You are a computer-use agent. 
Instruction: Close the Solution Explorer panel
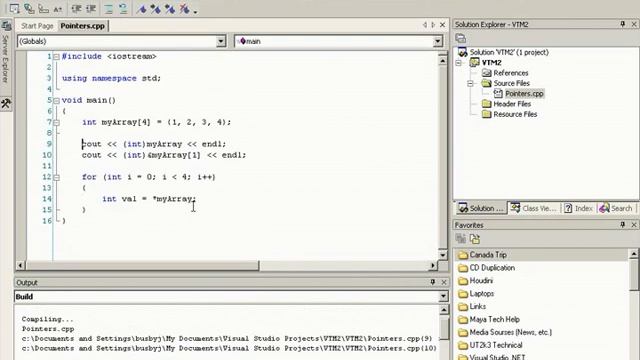coord(634,24)
